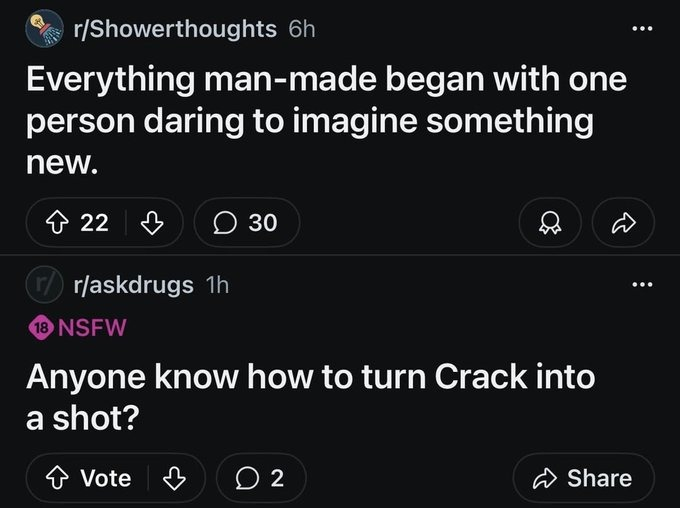The height and width of the screenshot is (508, 680).
Task: Open comments on the Showerthoughts post
Action: (246, 222)
